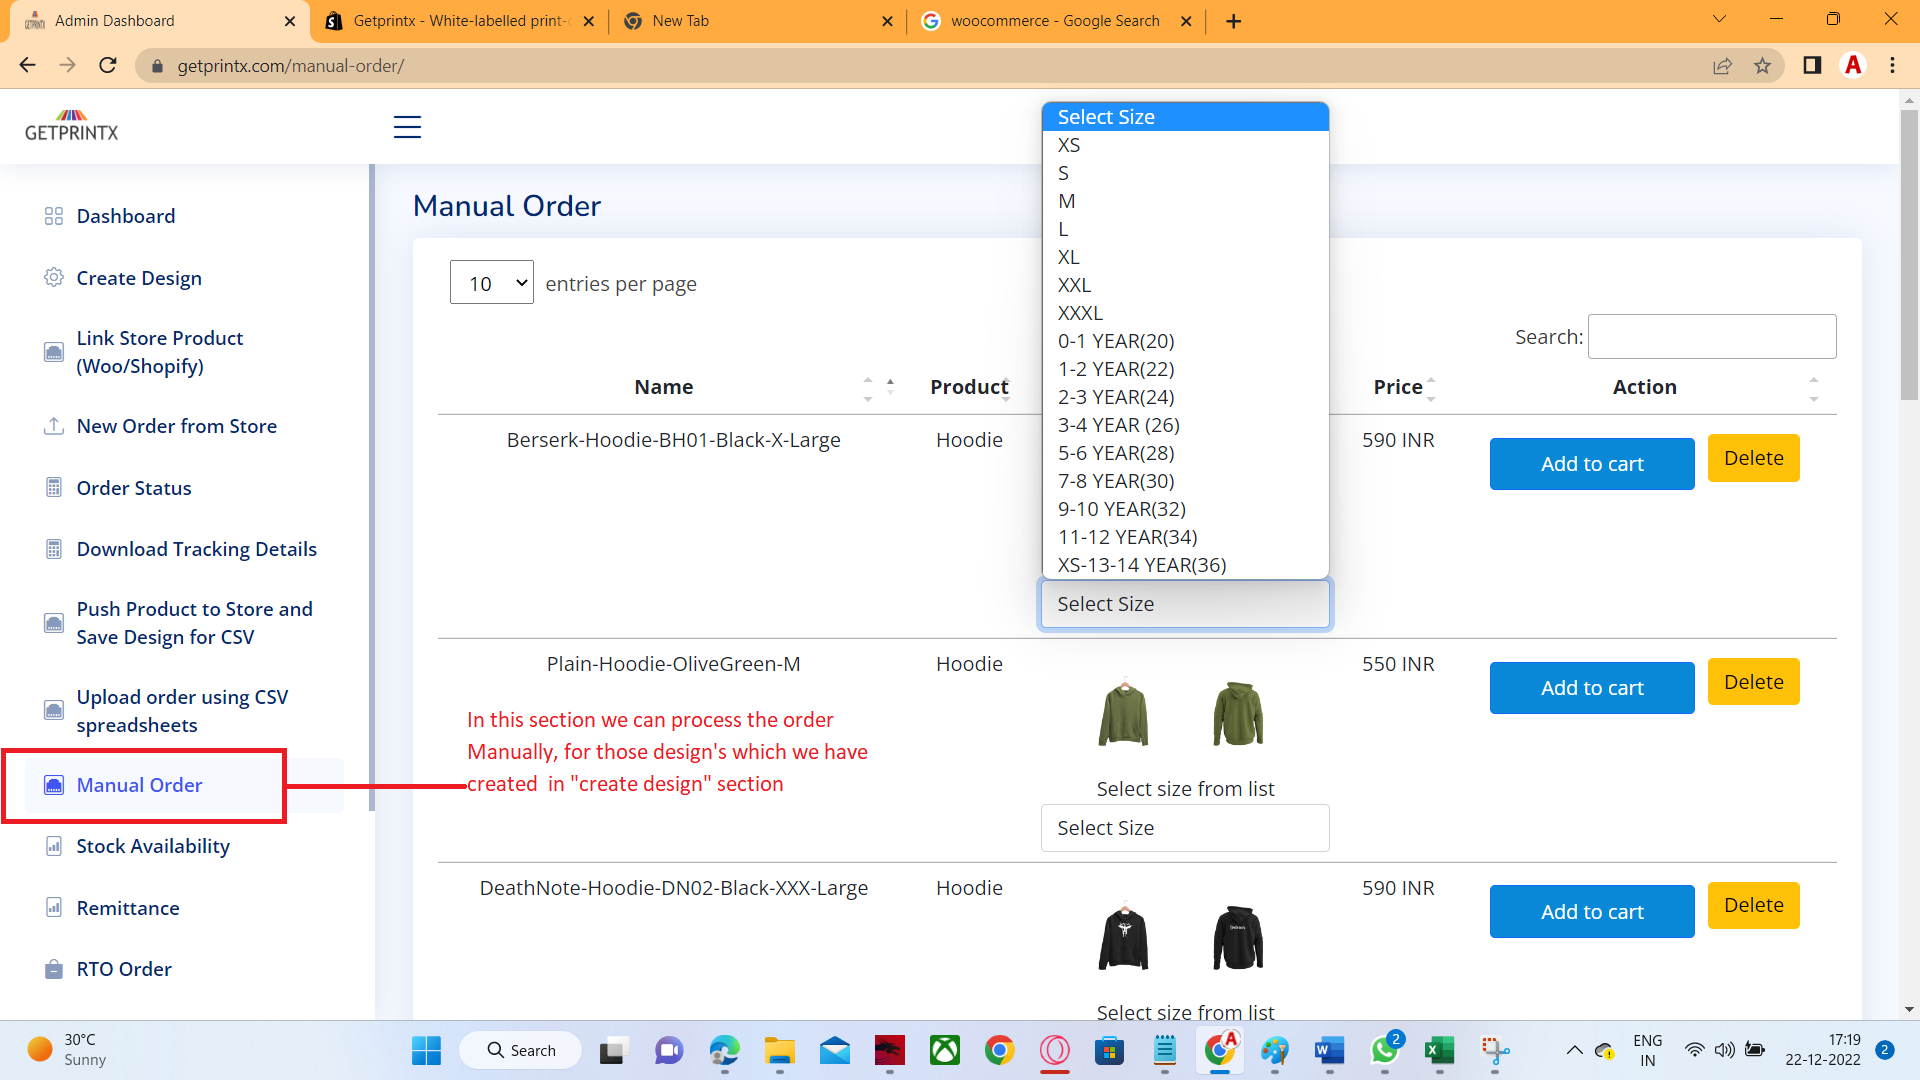Click inside the Search input field

(1711, 336)
